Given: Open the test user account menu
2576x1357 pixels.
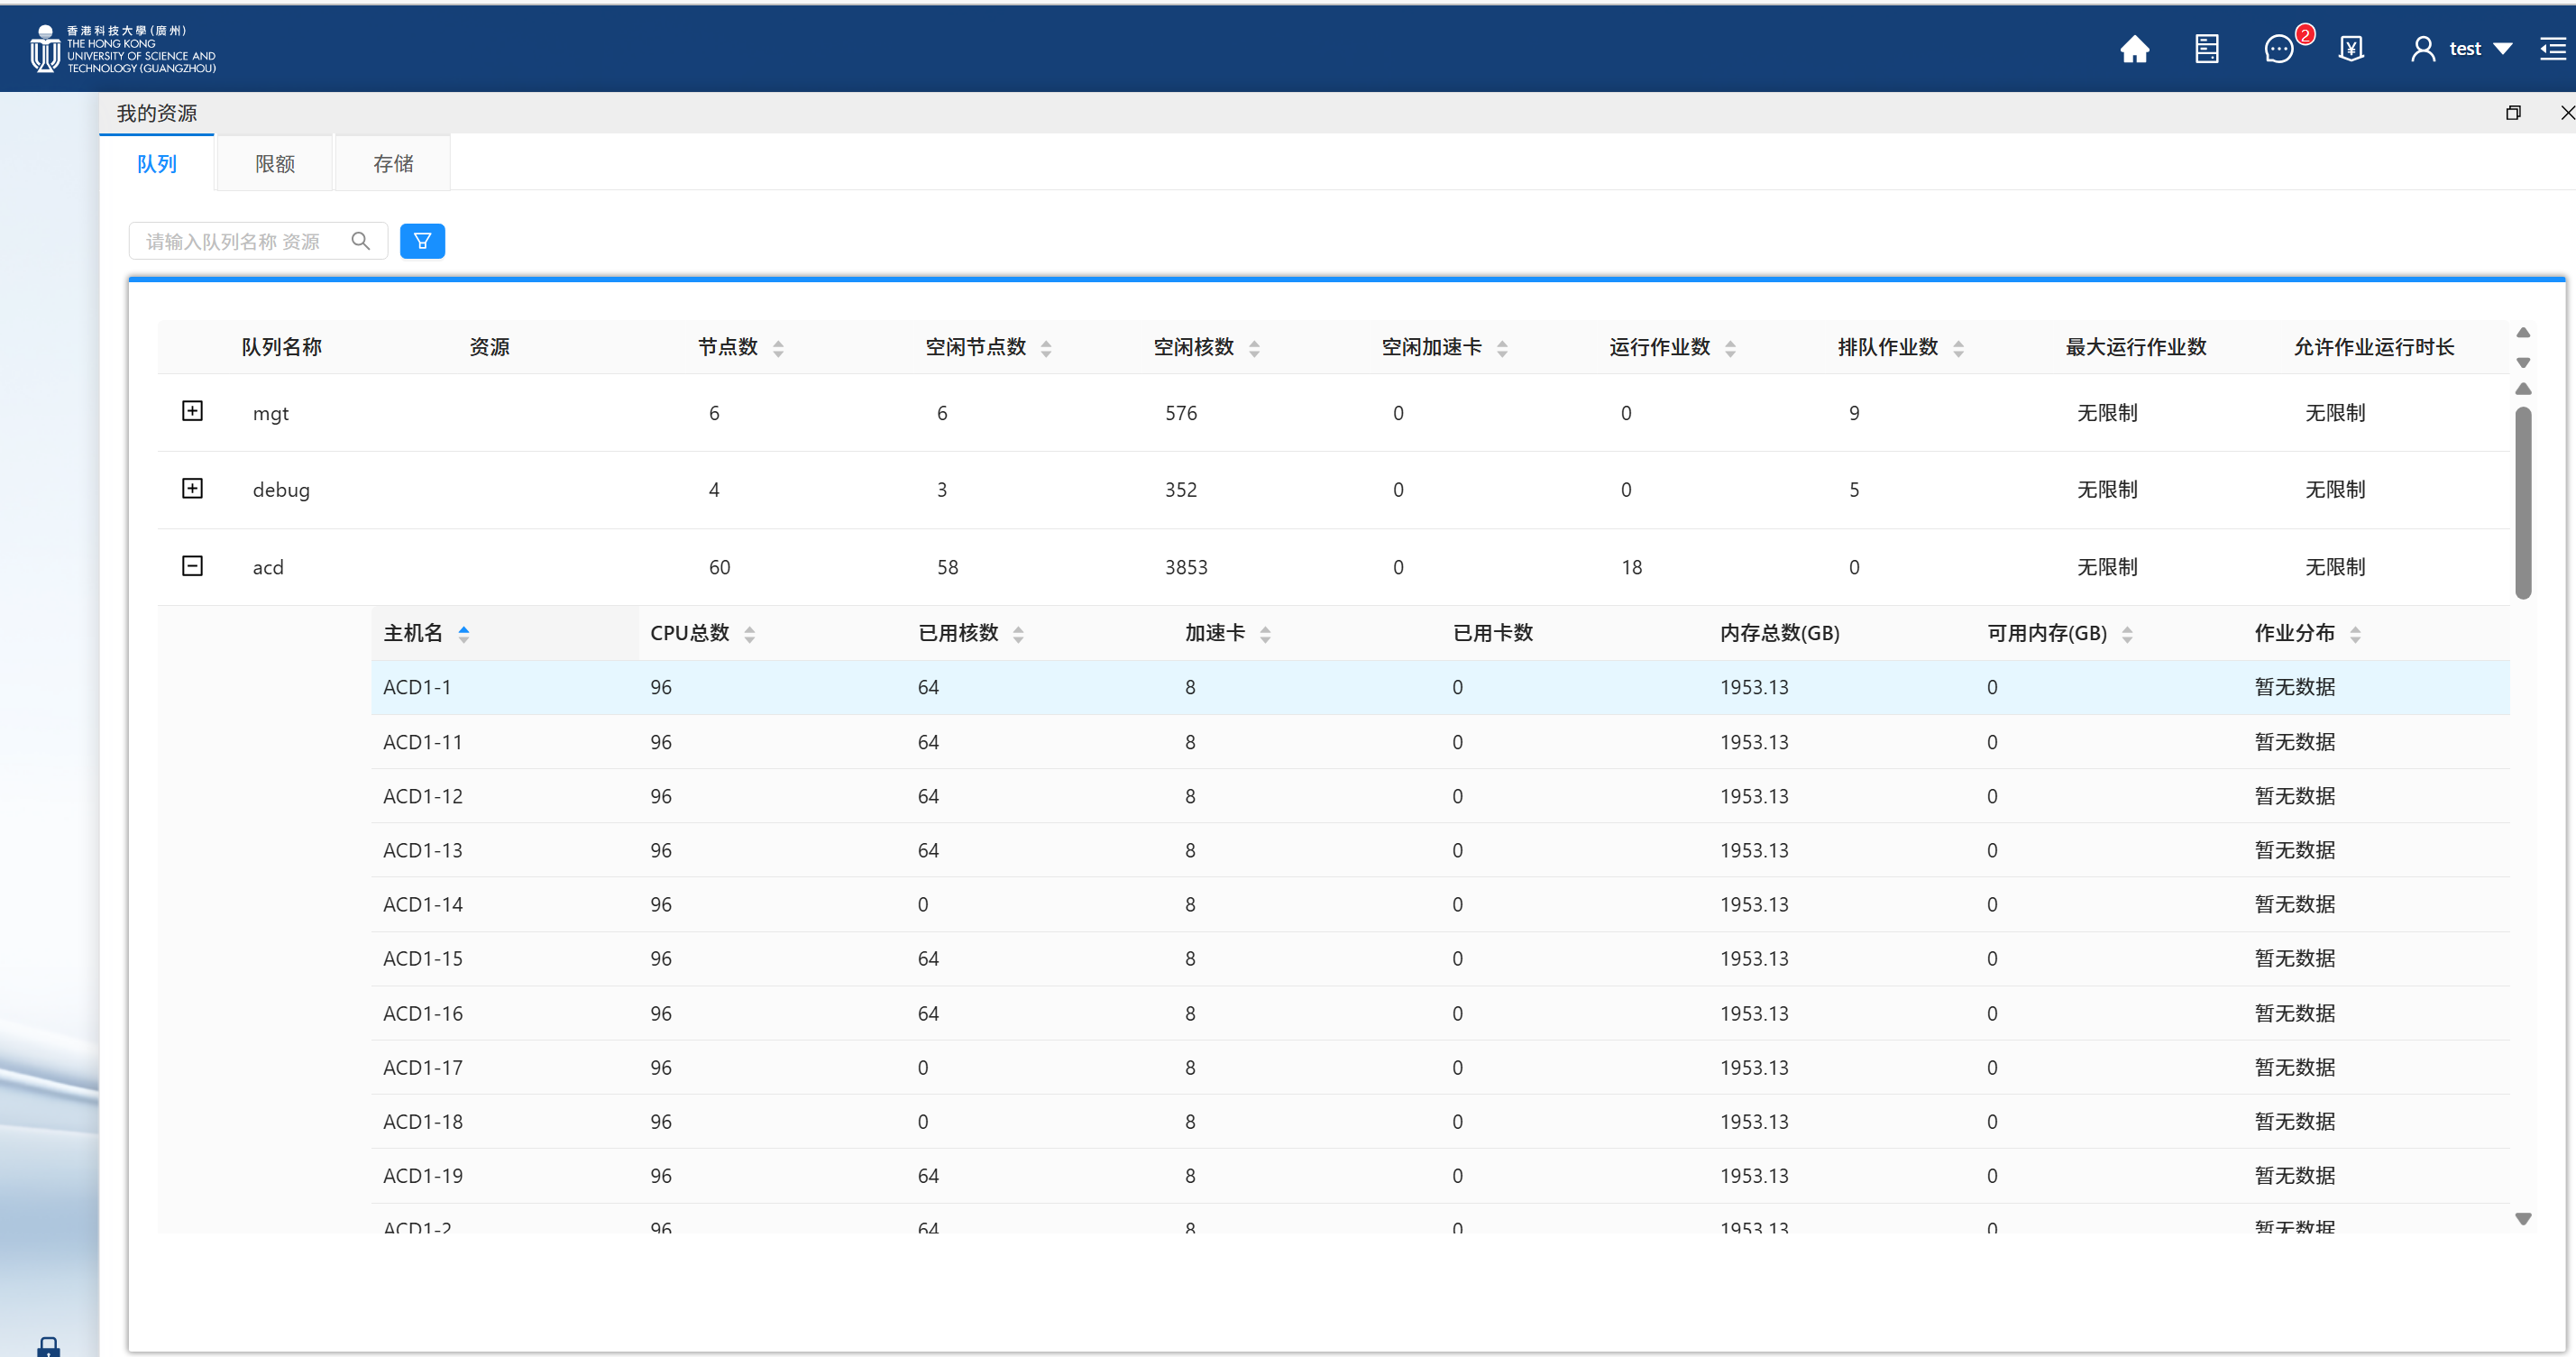Looking at the screenshot, I should pos(2462,49).
